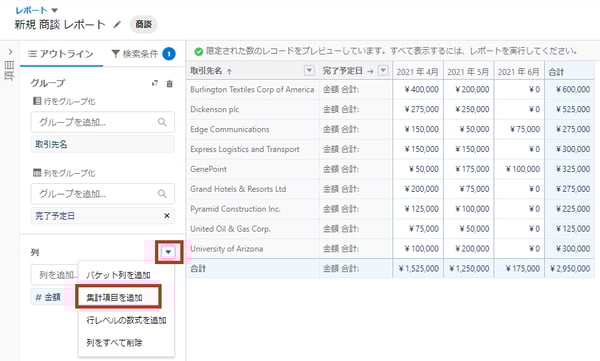The height and width of the screenshot is (361, 600).
Task: Toggle swap groups icon in グループ header
Action: [155, 83]
